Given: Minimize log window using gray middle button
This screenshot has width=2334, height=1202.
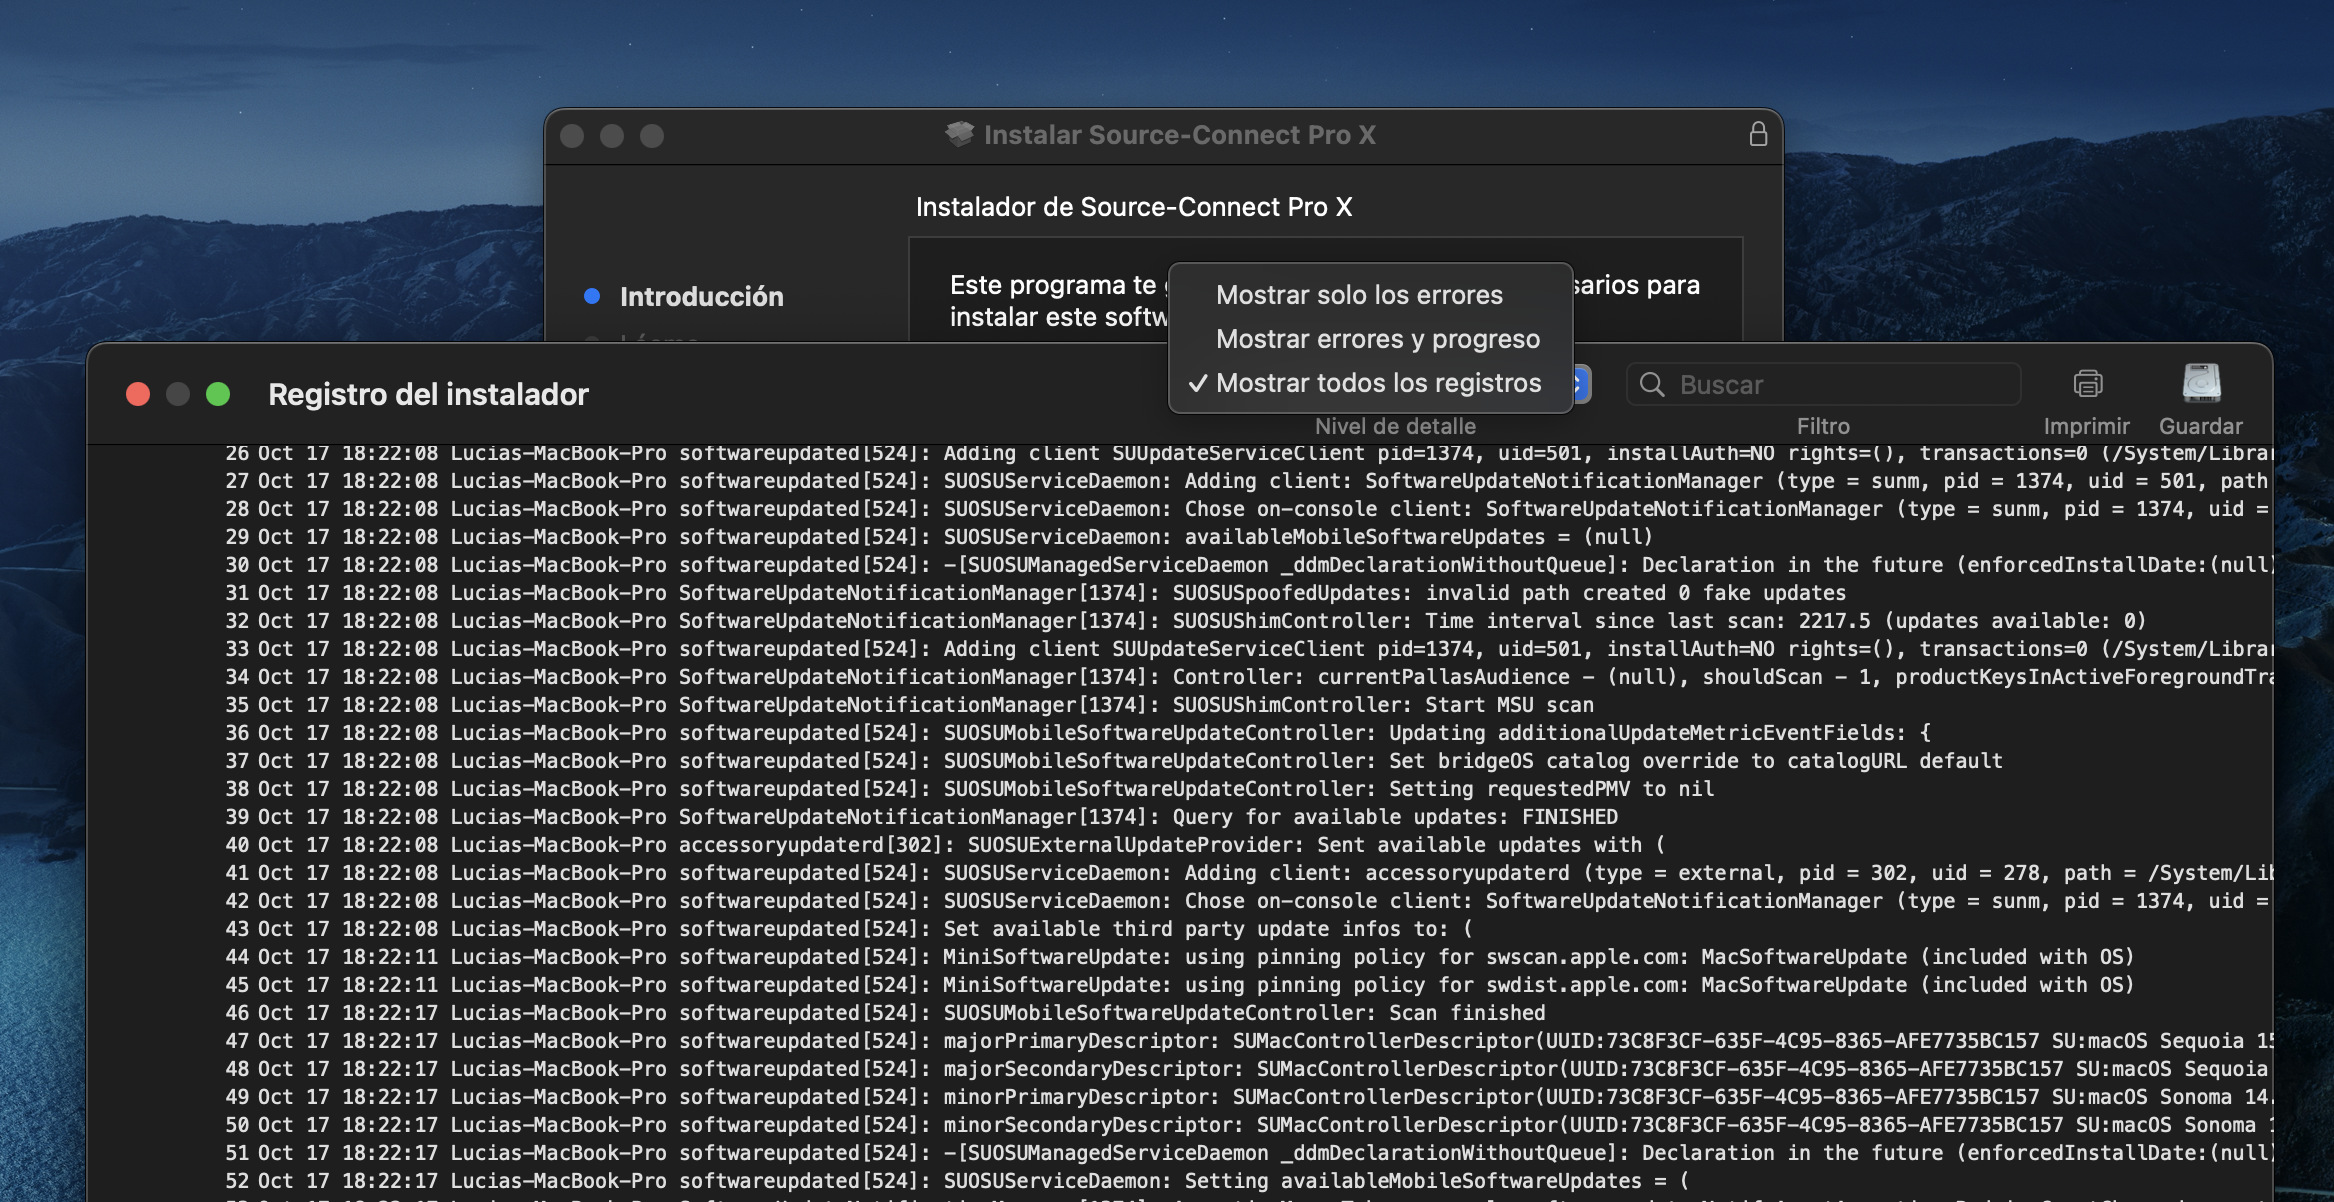Looking at the screenshot, I should pyautogui.click(x=178, y=394).
